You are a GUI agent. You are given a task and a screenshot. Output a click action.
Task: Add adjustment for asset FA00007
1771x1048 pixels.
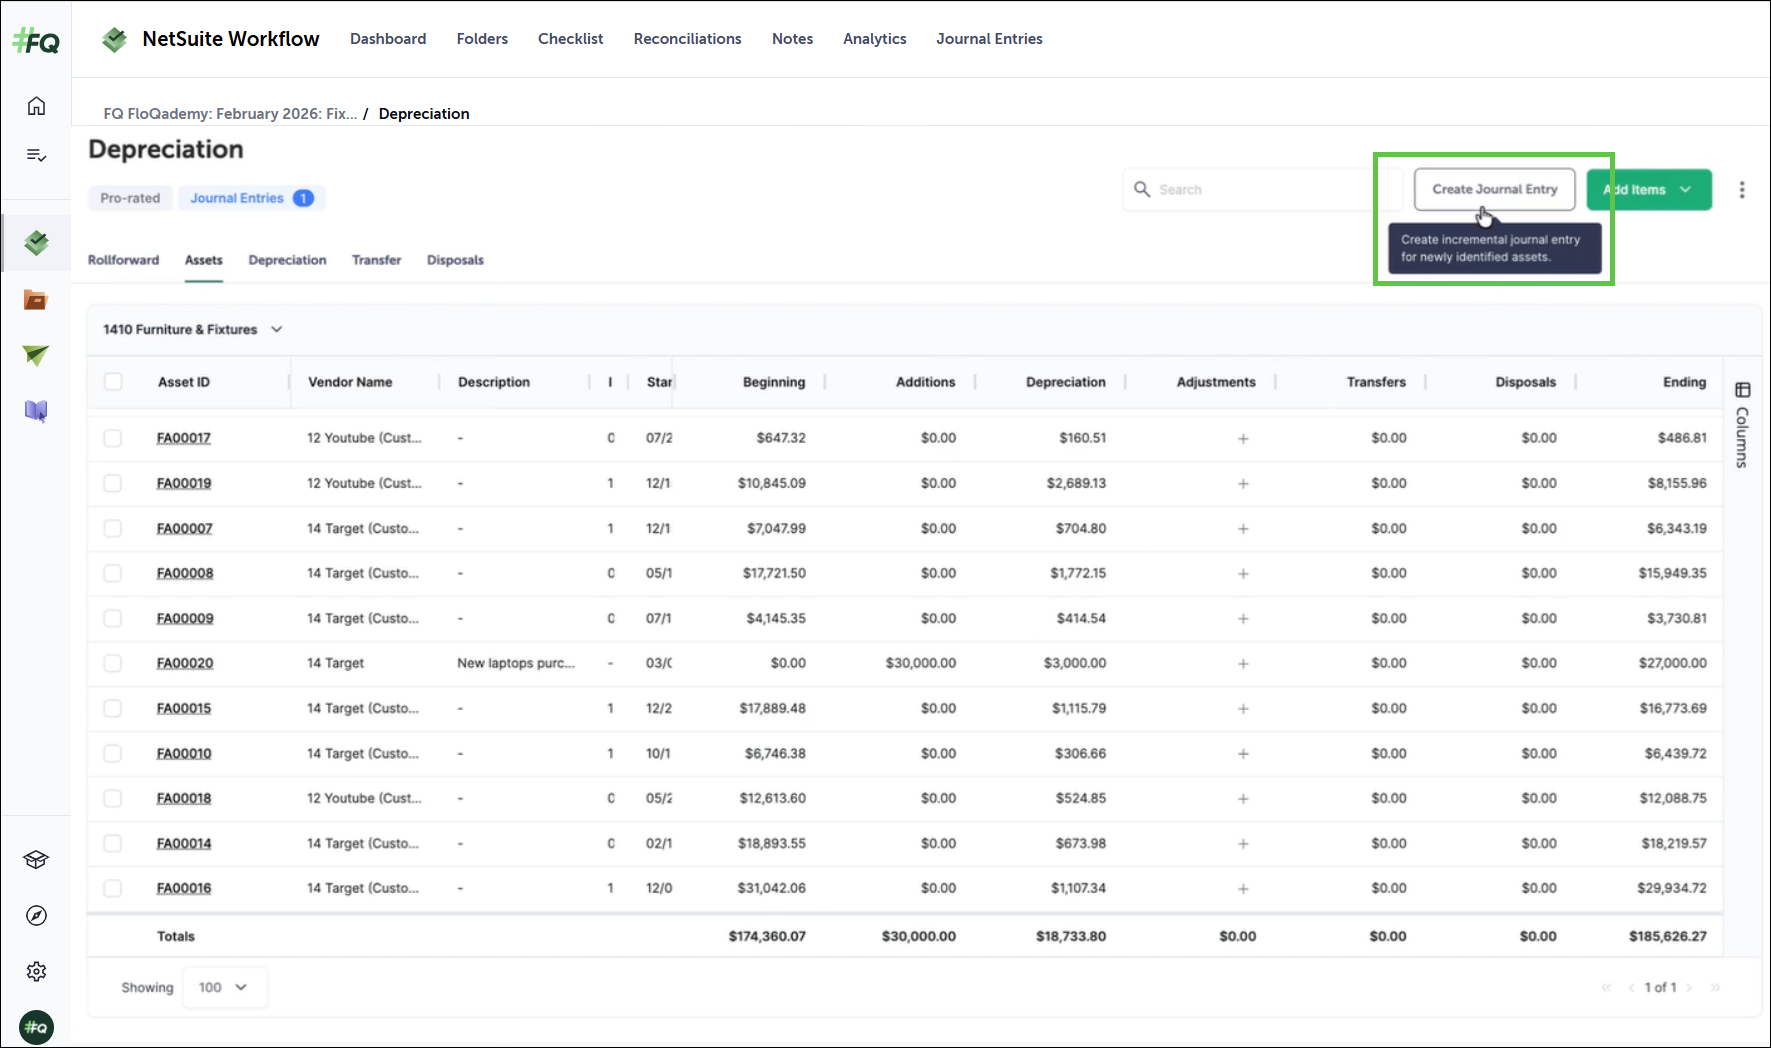pos(1243,528)
